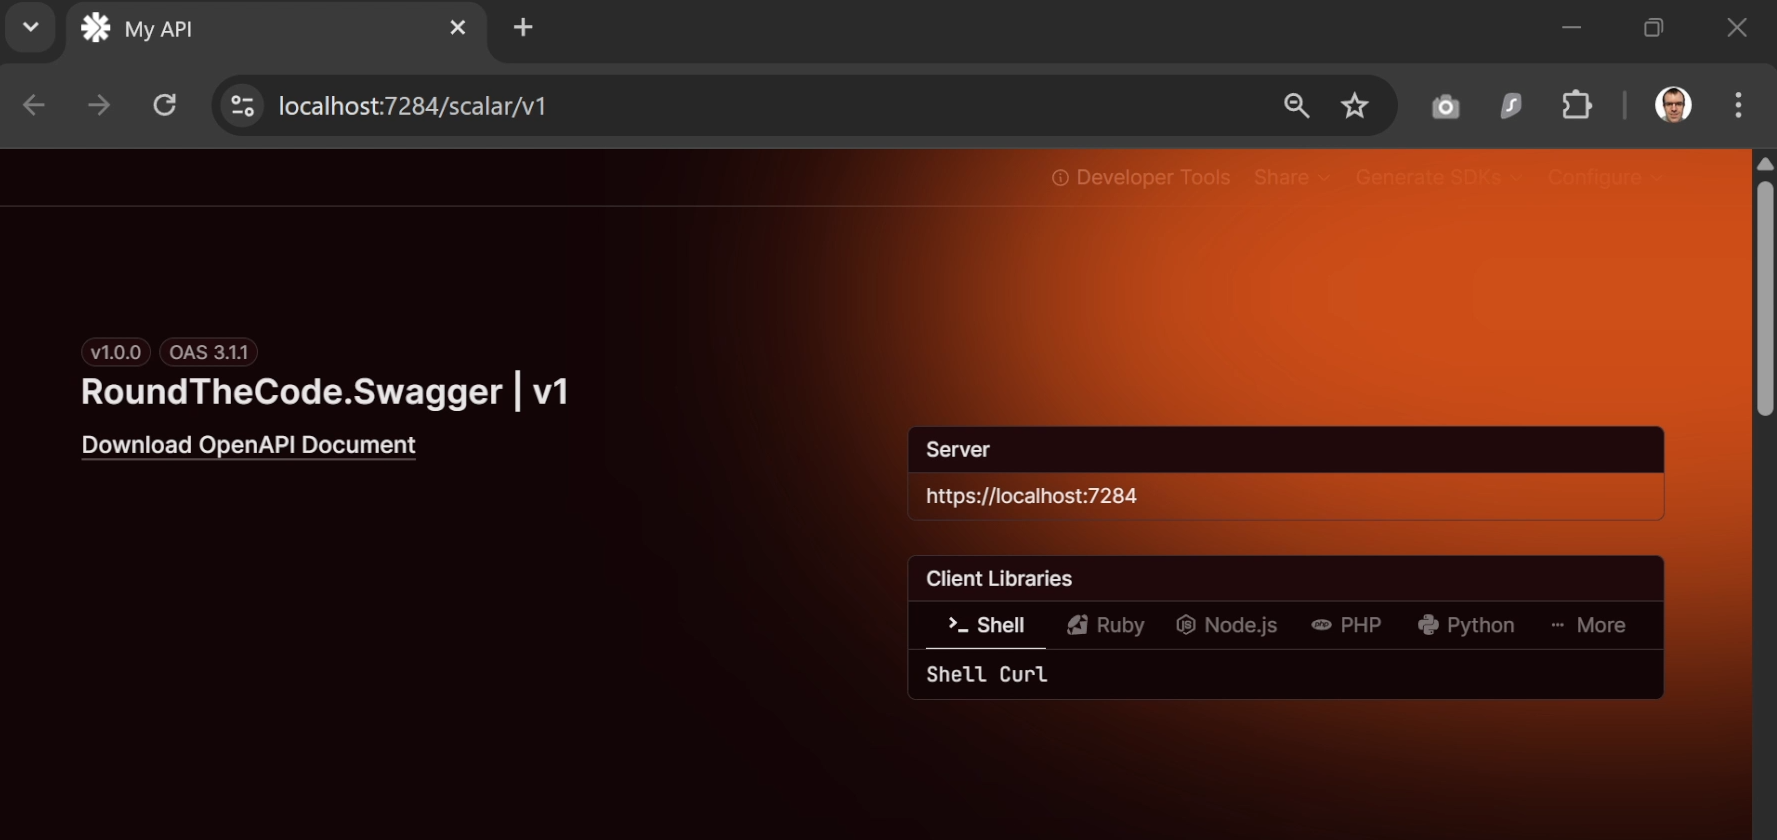Open the camera screenshot extension
The width and height of the screenshot is (1777, 840).
(1445, 106)
